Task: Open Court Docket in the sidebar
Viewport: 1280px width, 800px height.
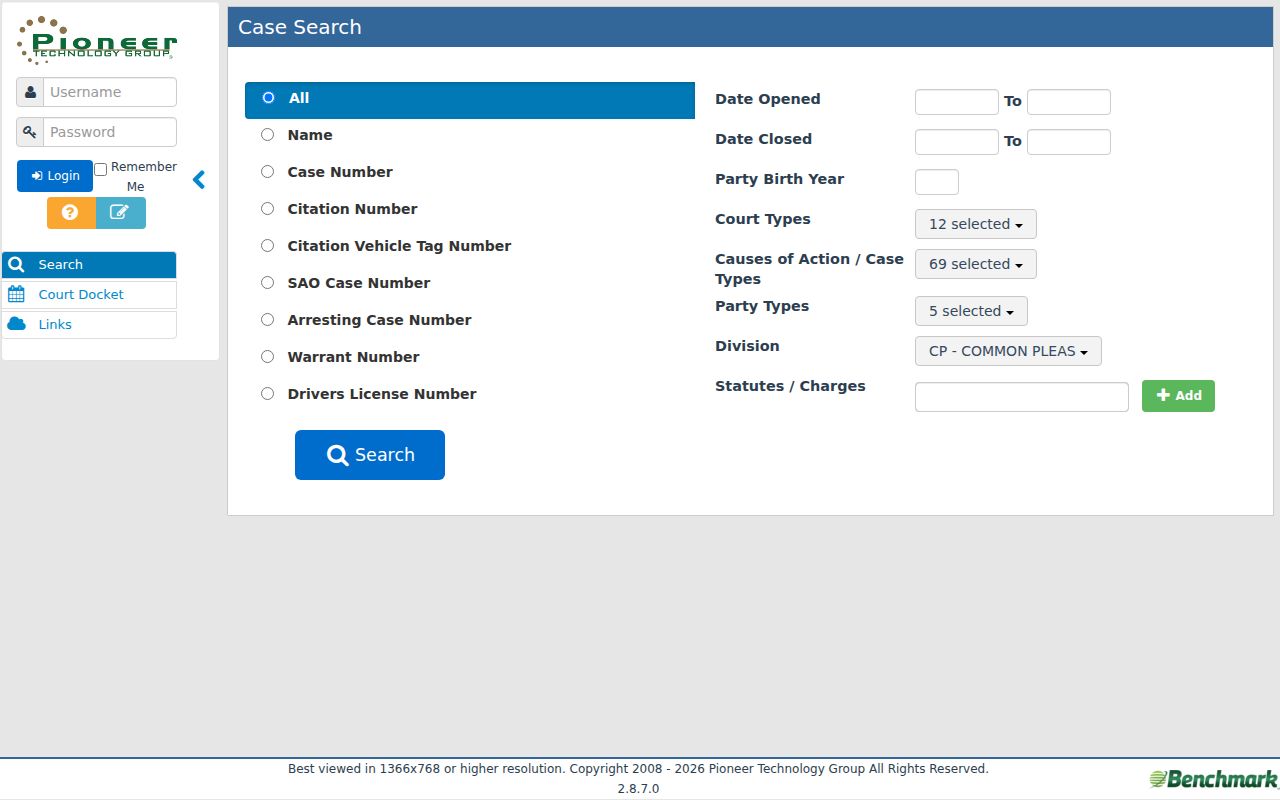Action: [89, 295]
